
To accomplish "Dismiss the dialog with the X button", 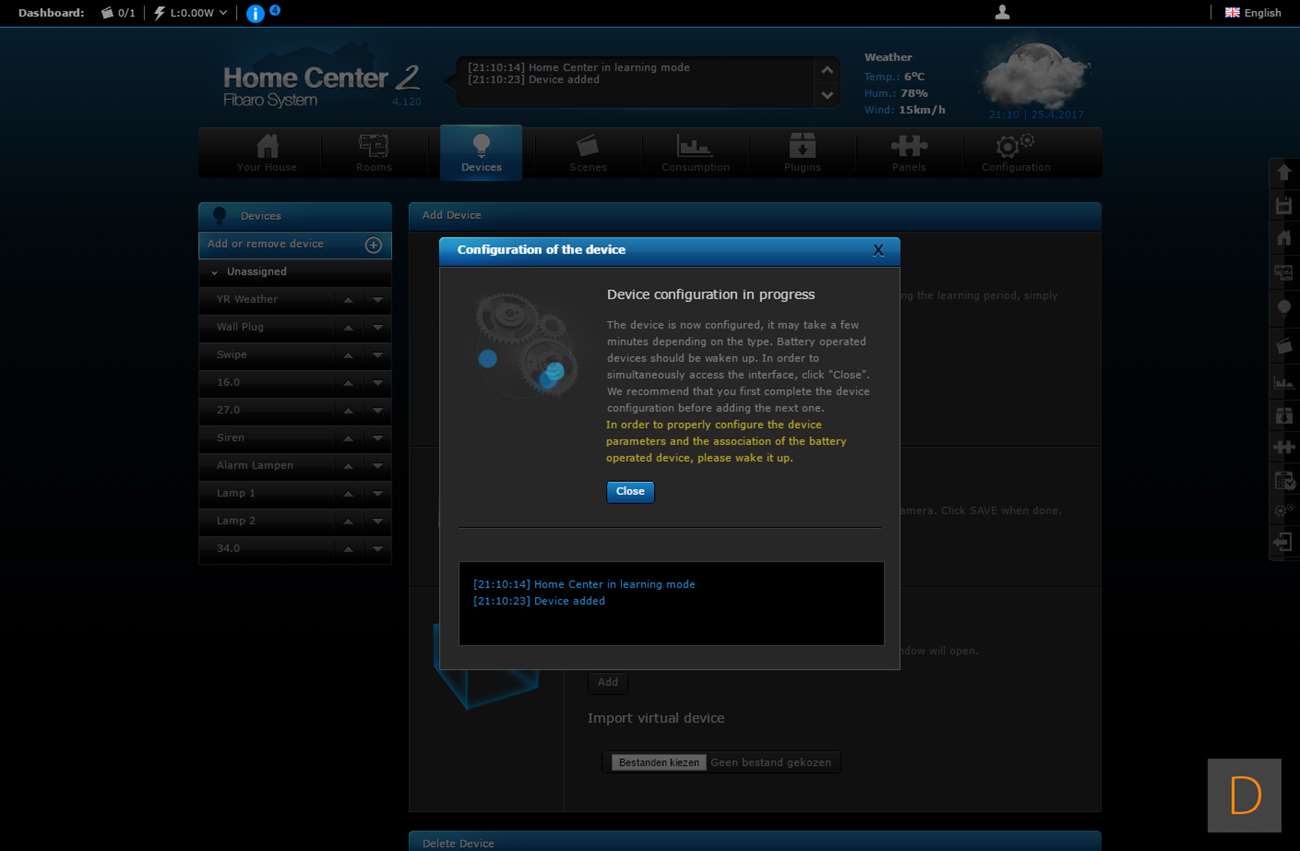I will point(878,251).
